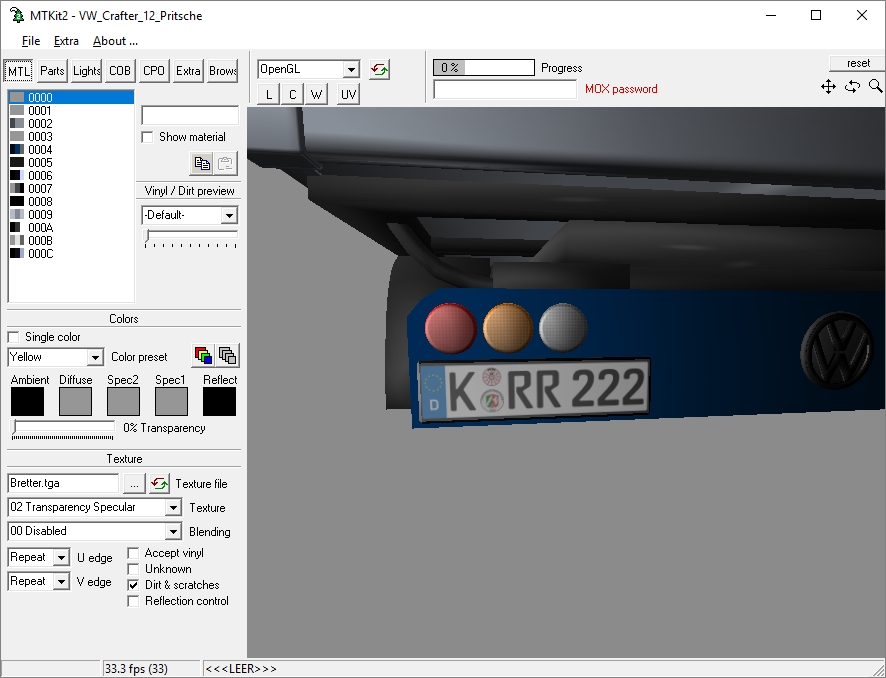Open the File menu
The width and height of the screenshot is (886, 678).
(x=31, y=41)
